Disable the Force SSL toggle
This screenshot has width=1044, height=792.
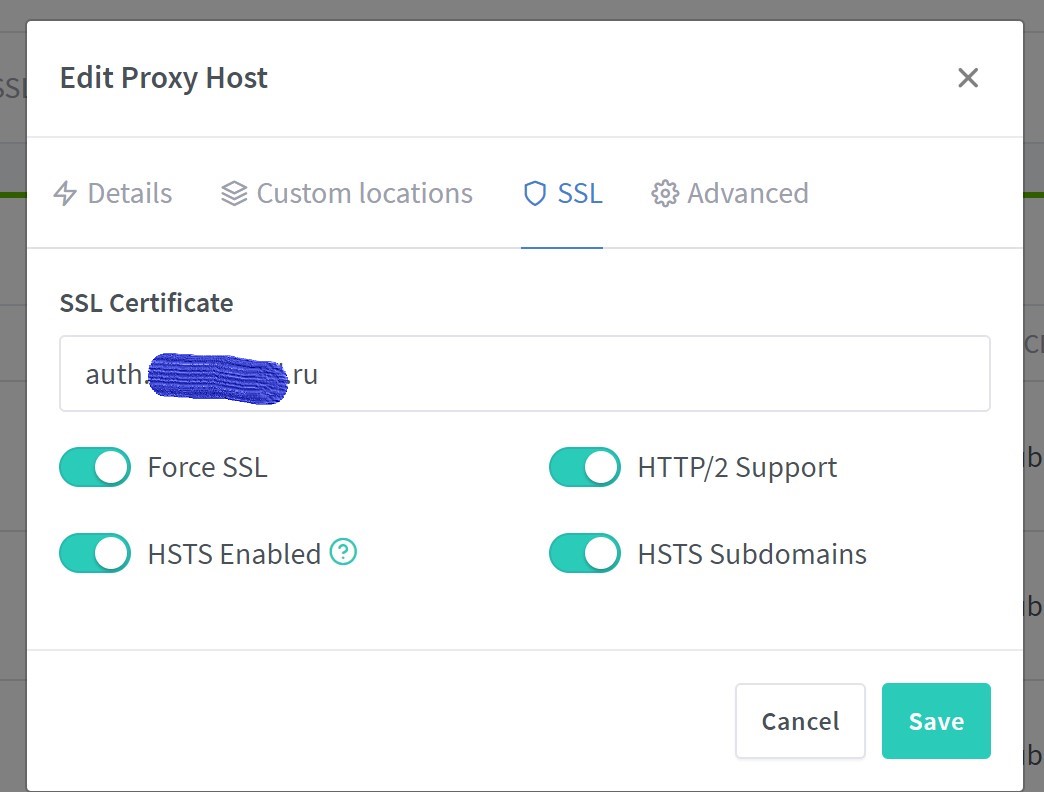[x=95, y=467]
